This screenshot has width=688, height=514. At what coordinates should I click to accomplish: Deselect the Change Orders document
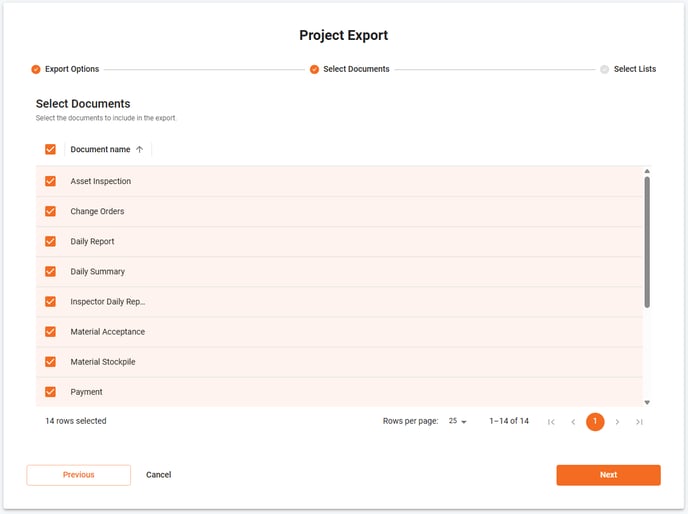(x=50, y=211)
